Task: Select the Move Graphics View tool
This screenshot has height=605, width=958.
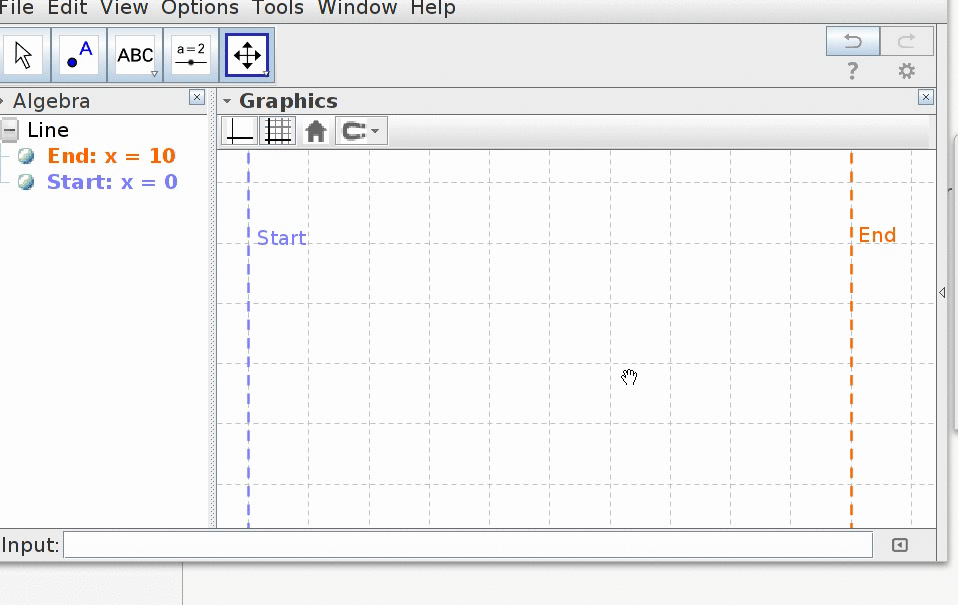Action: coord(247,55)
